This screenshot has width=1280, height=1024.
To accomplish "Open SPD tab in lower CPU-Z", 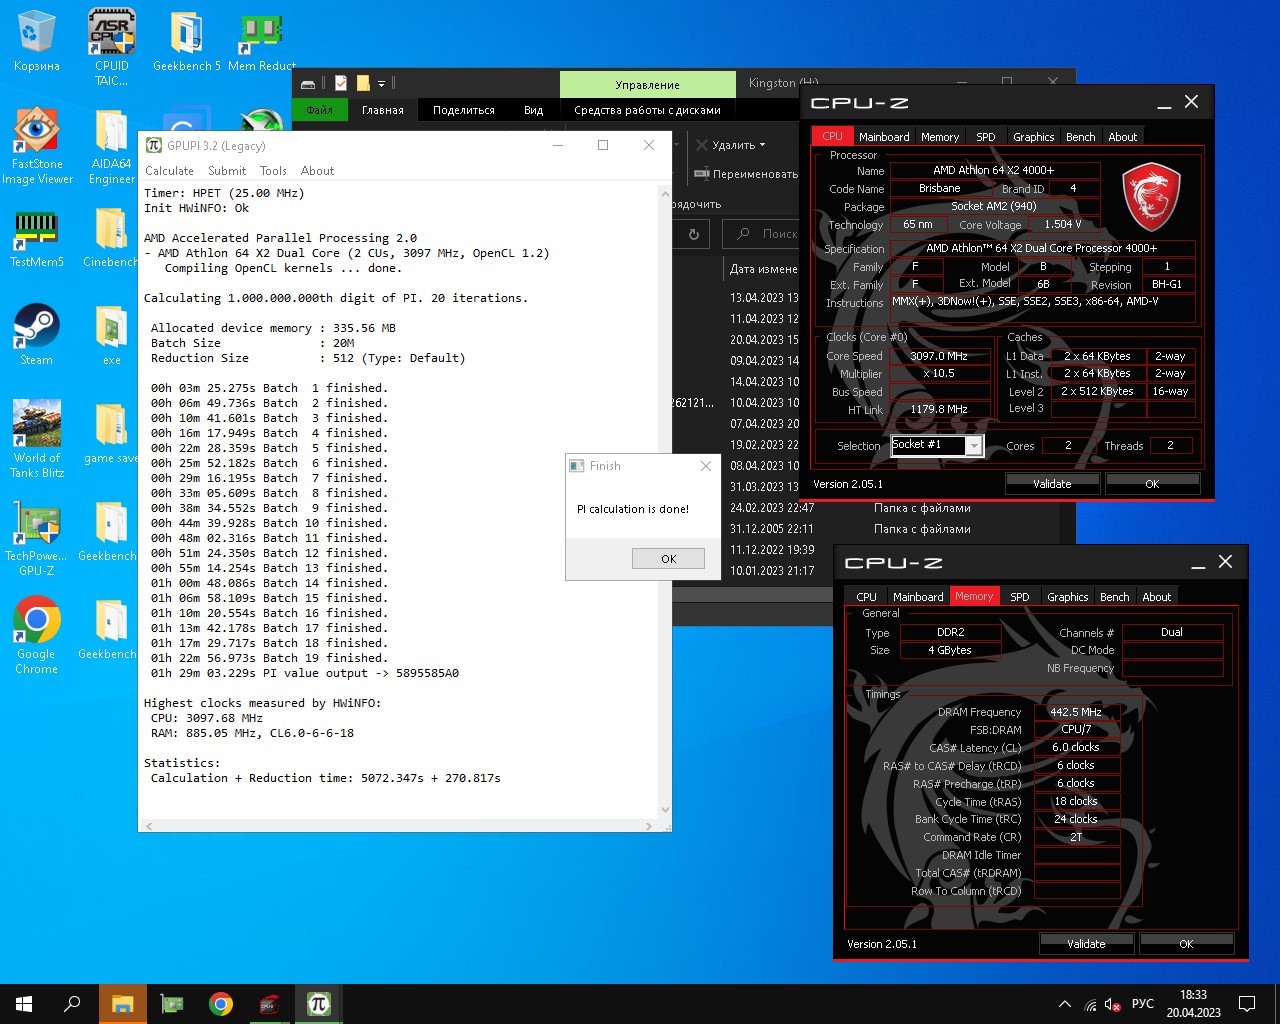I will pyautogui.click(x=1020, y=597).
